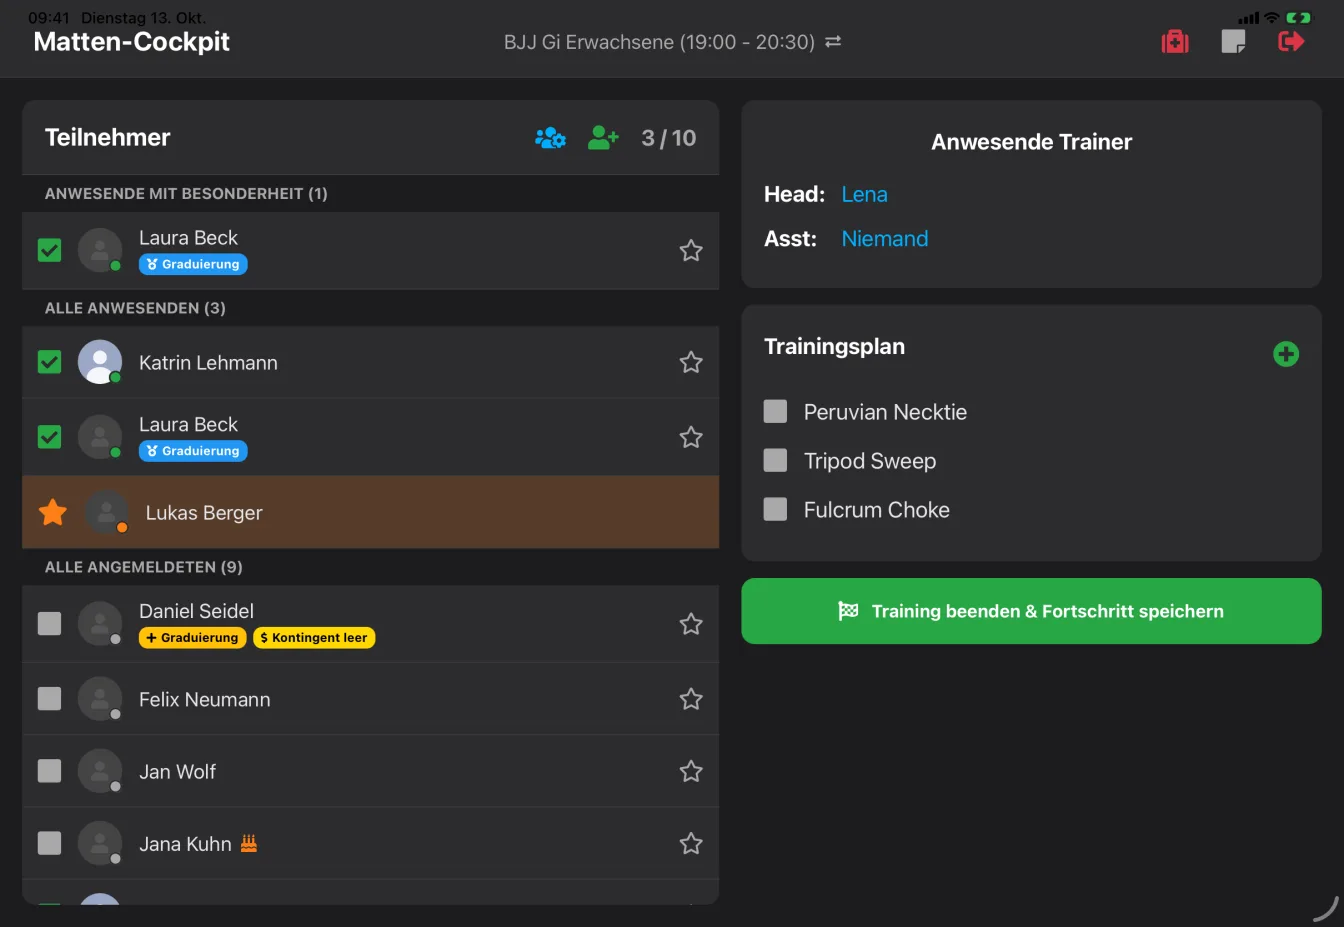Viewport: 1344px width, 927px height.
Task: Tick the Tripod Sweep checkbox
Action: pos(775,460)
